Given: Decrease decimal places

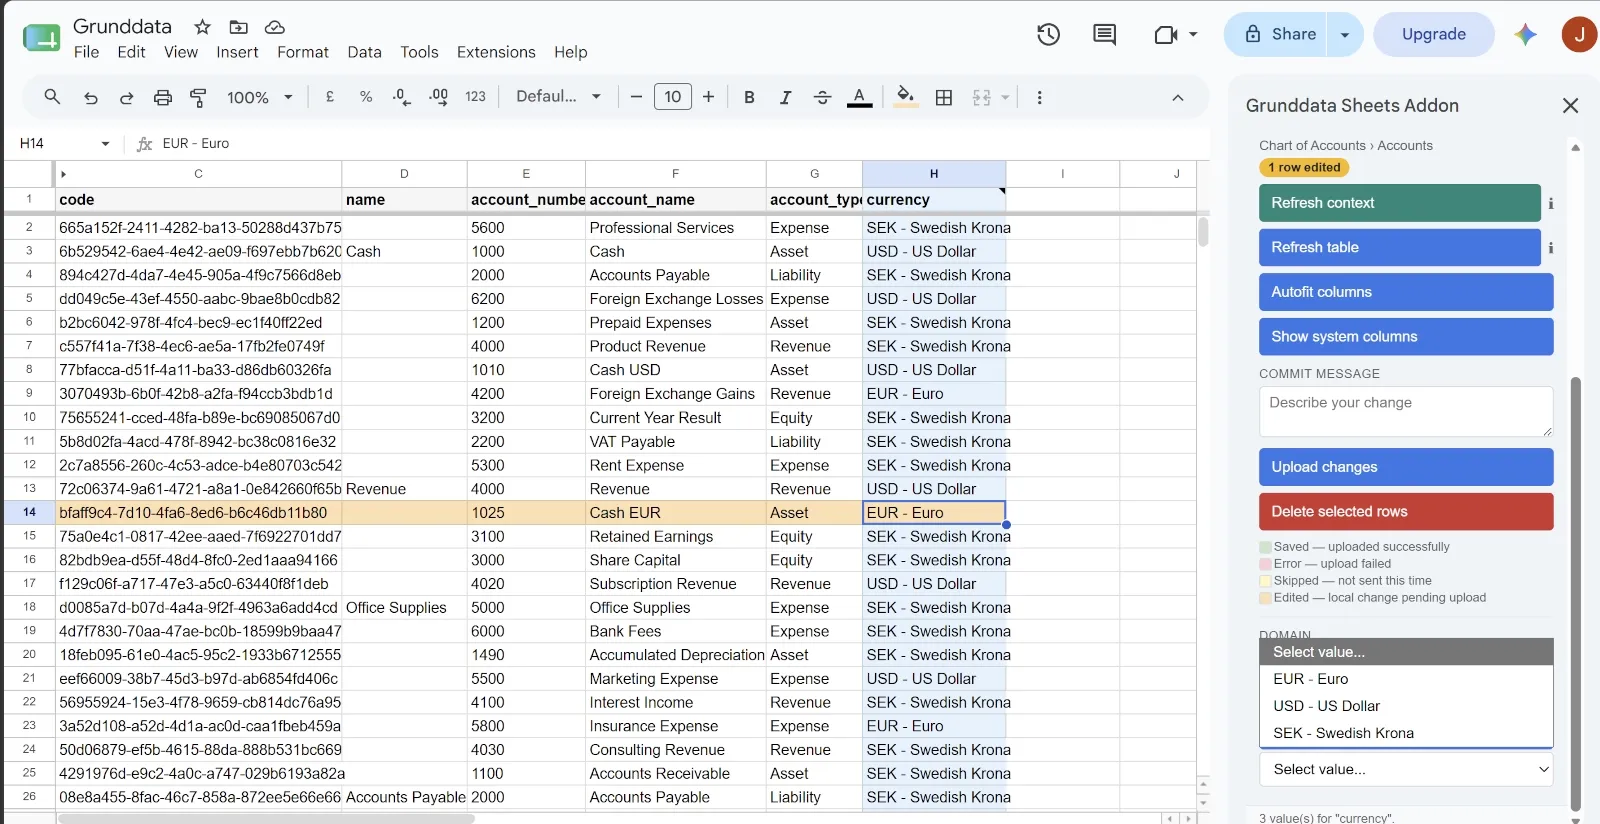Looking at the screenshot, I should pos(401,97).
